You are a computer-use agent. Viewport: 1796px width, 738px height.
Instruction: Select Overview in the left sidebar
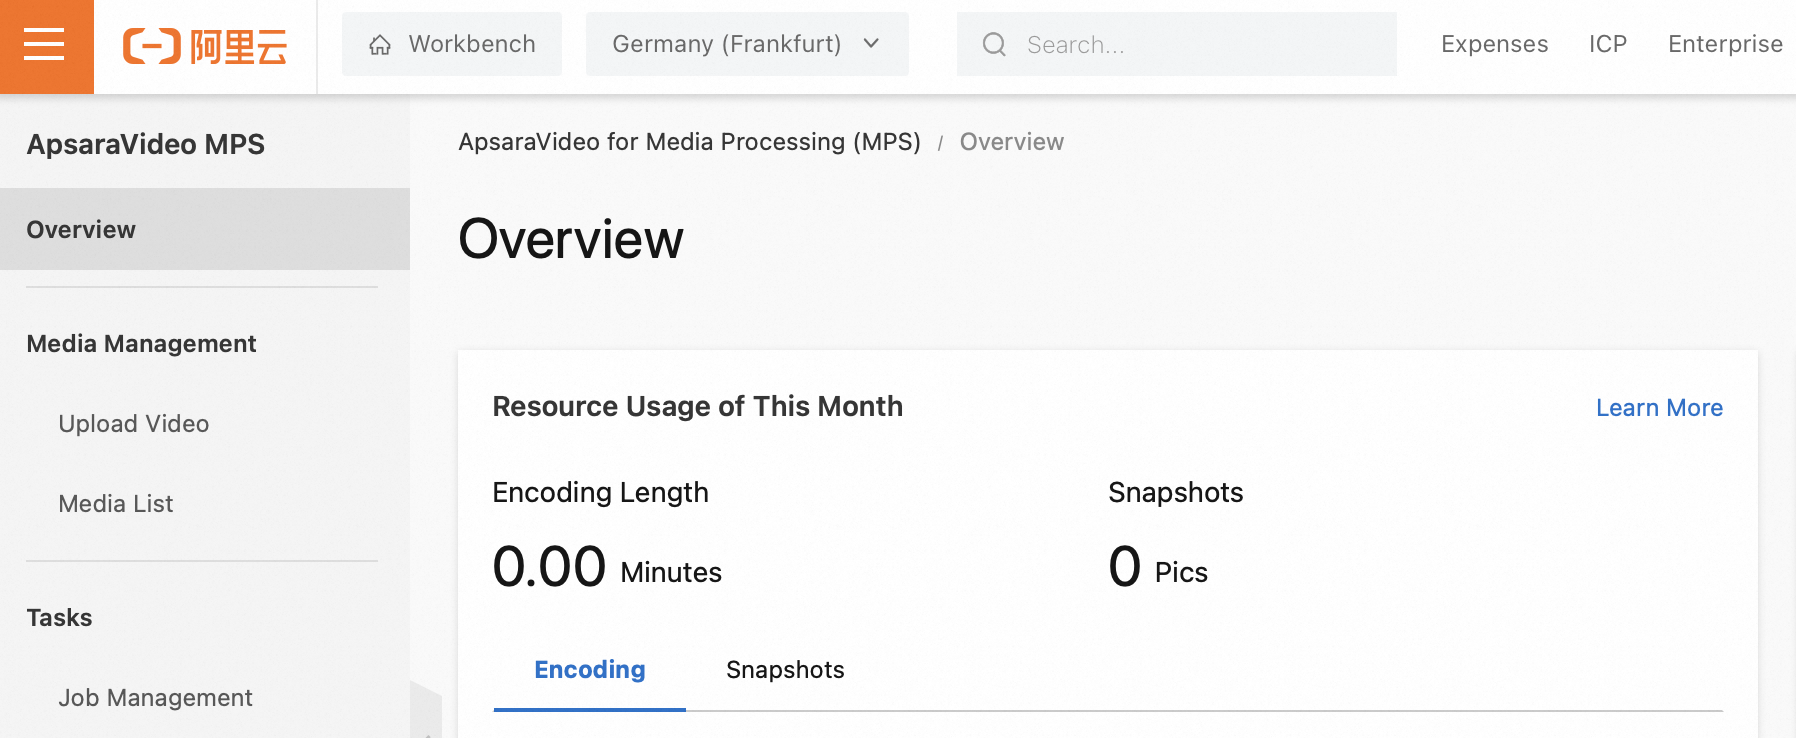click(81, 230)
